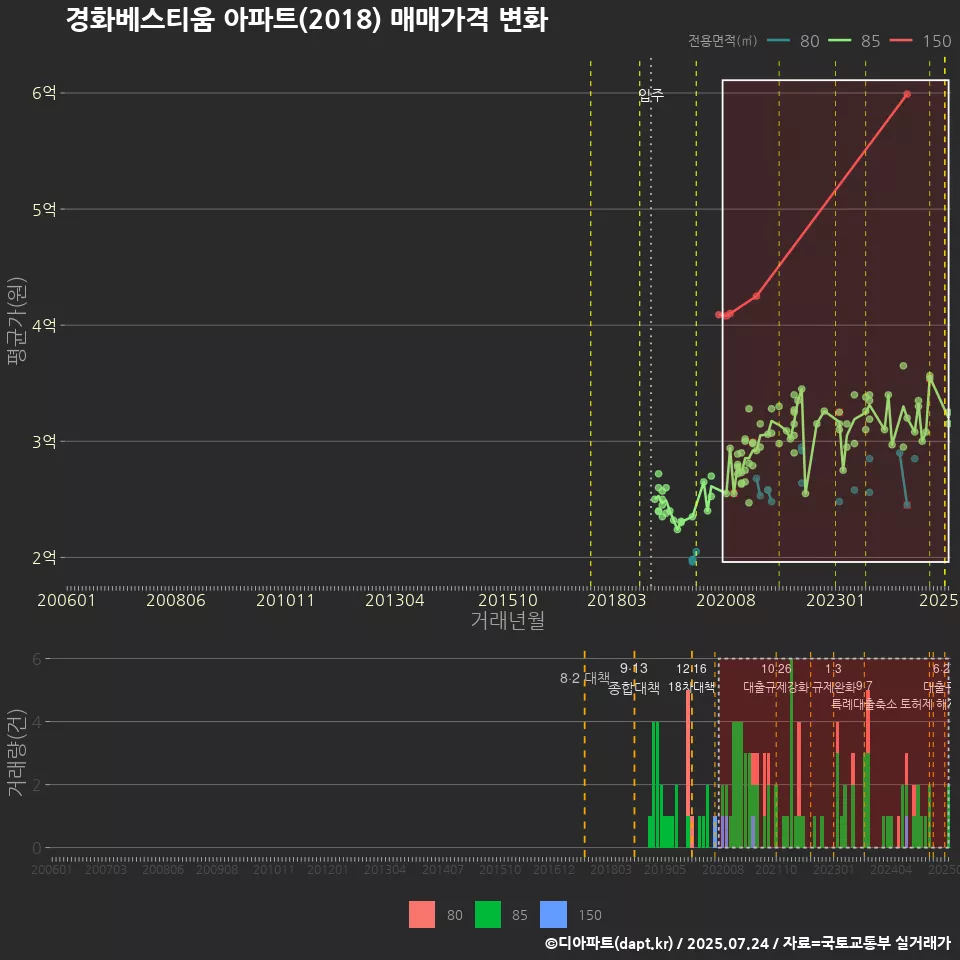Click the '입주' move-in marker label
The height and width of the screenshot is (960, 960).
click(651, 94)
